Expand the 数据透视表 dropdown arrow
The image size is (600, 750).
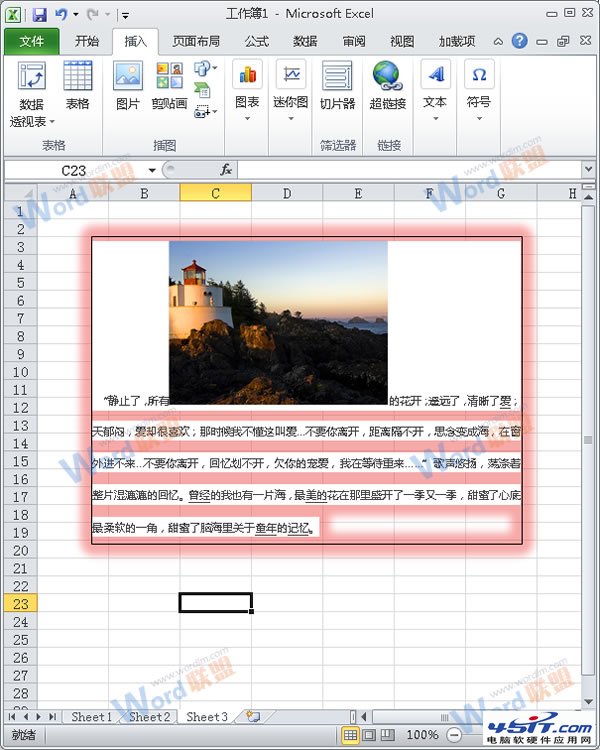(x=52, y=121)
